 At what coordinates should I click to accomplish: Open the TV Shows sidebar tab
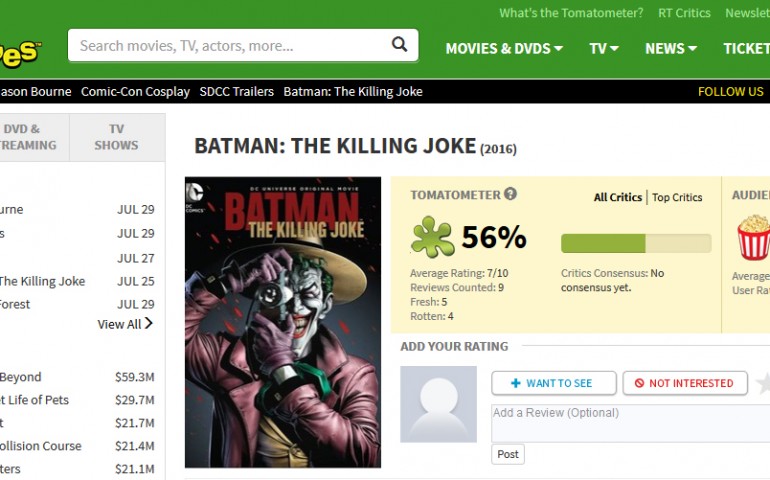[x=117, y=137]
